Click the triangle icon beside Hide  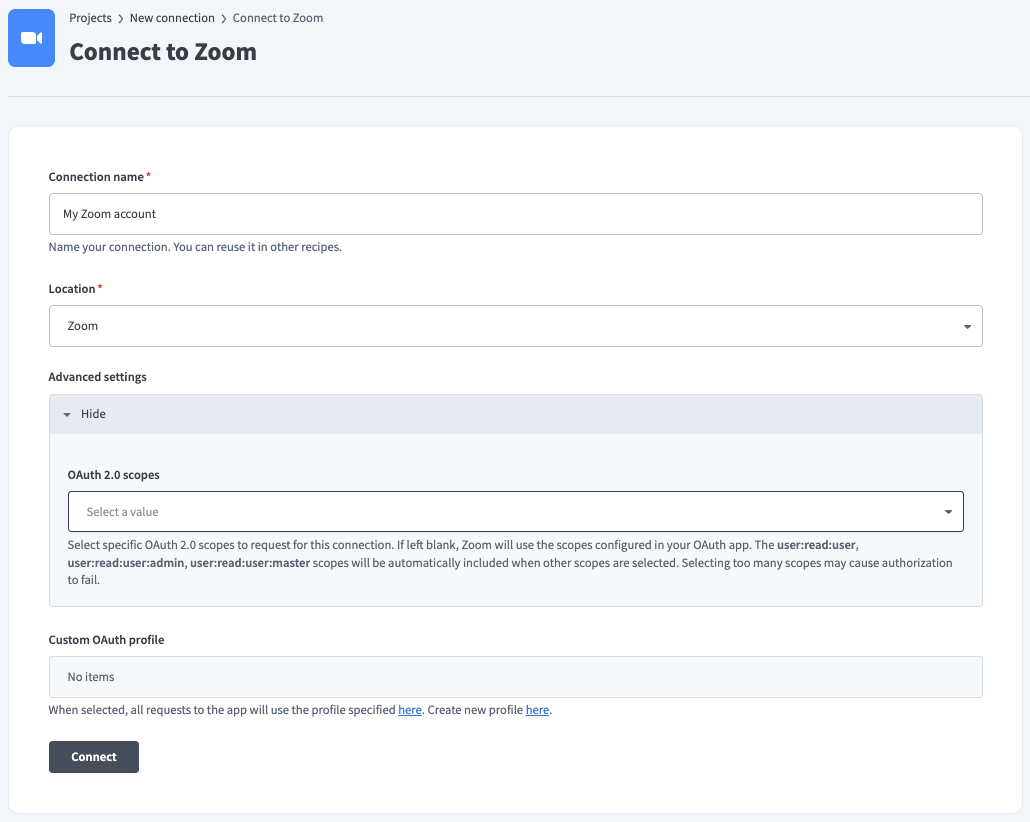pyautogui.click(x=67, y=415)
